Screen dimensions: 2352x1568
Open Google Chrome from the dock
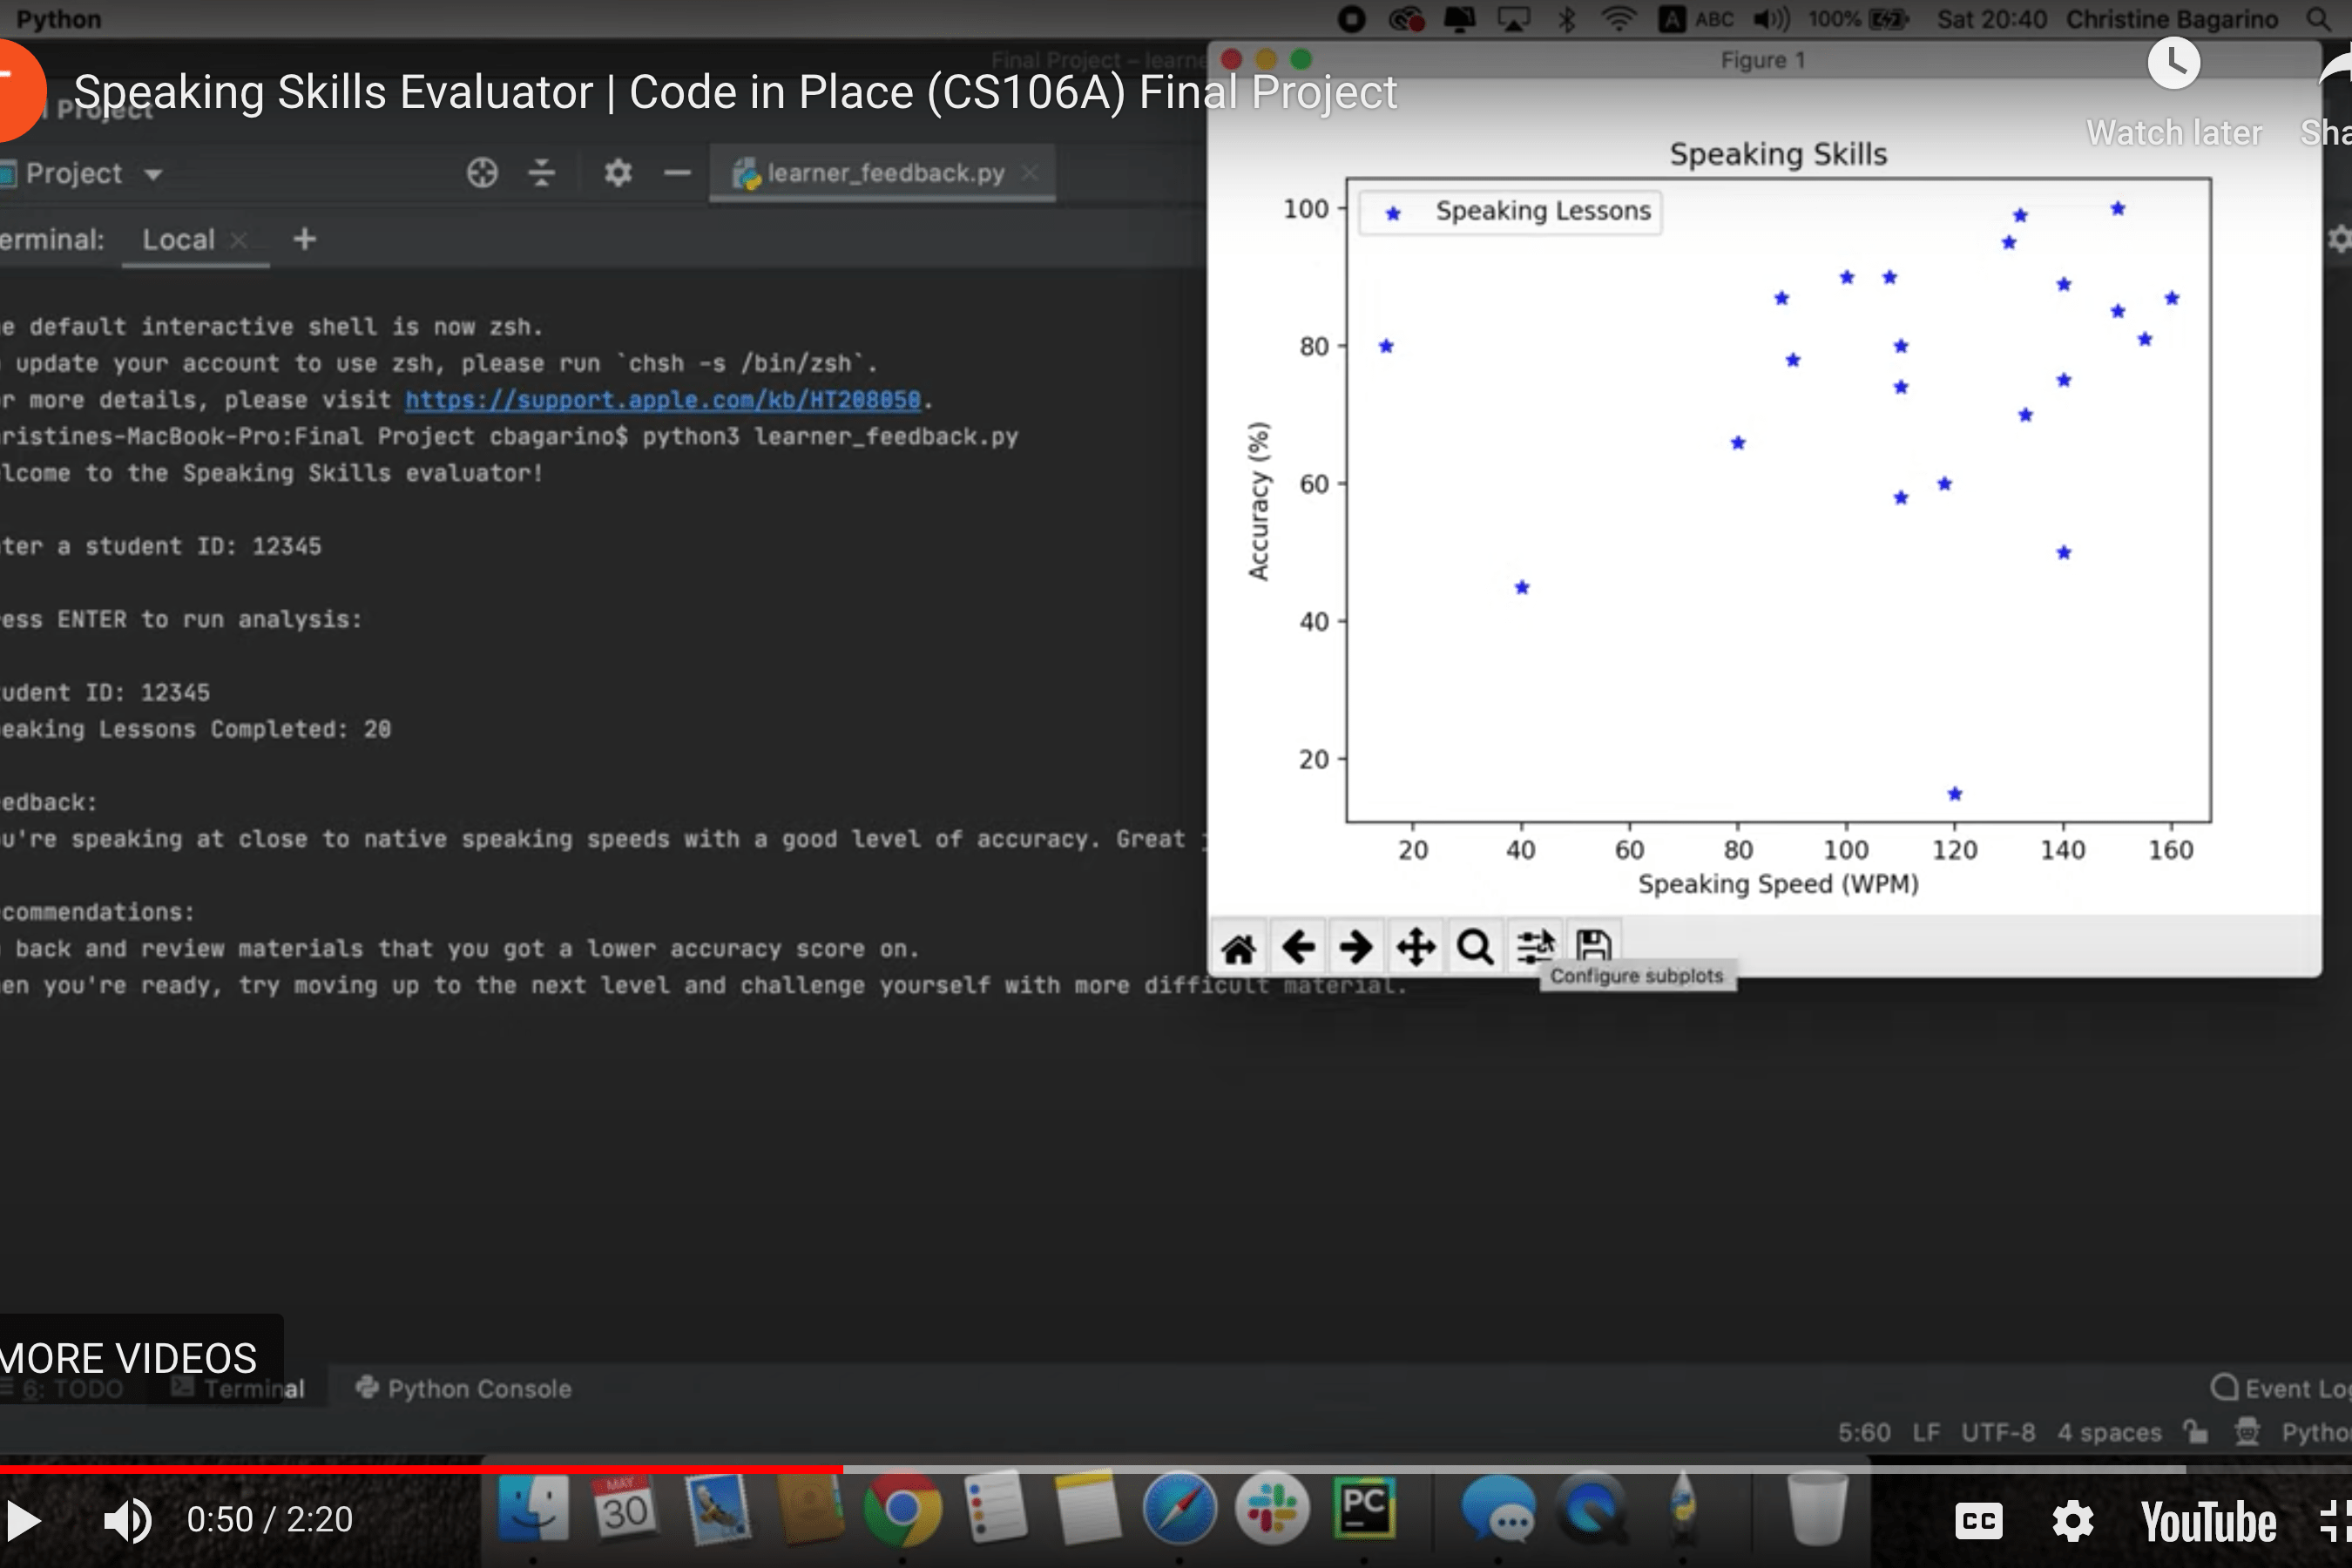(902, 1507)
